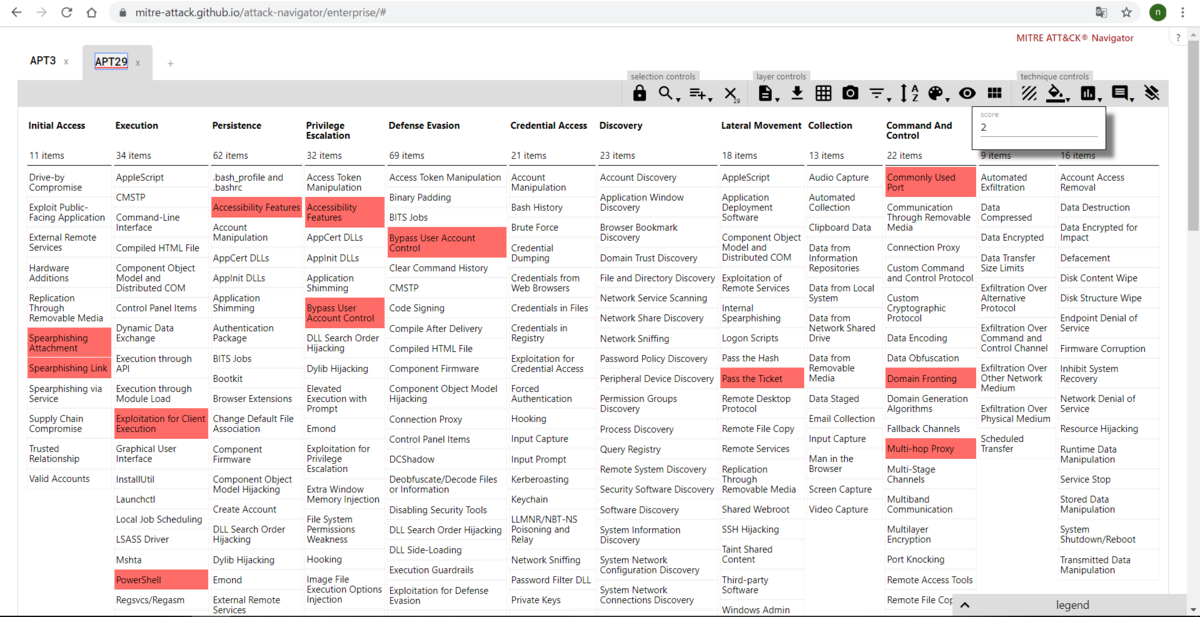The image size is (1200, 617).
Task: Click into the score input field
Action: (1038, 128)
